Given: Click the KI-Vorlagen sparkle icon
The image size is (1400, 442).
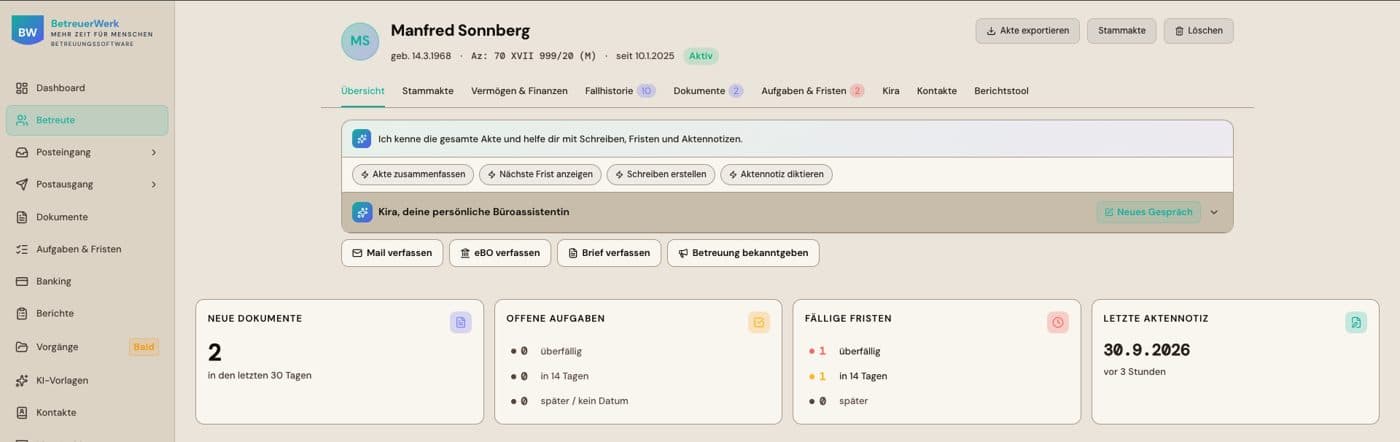Looking at the screenshot, I should [x=22, y=380].
